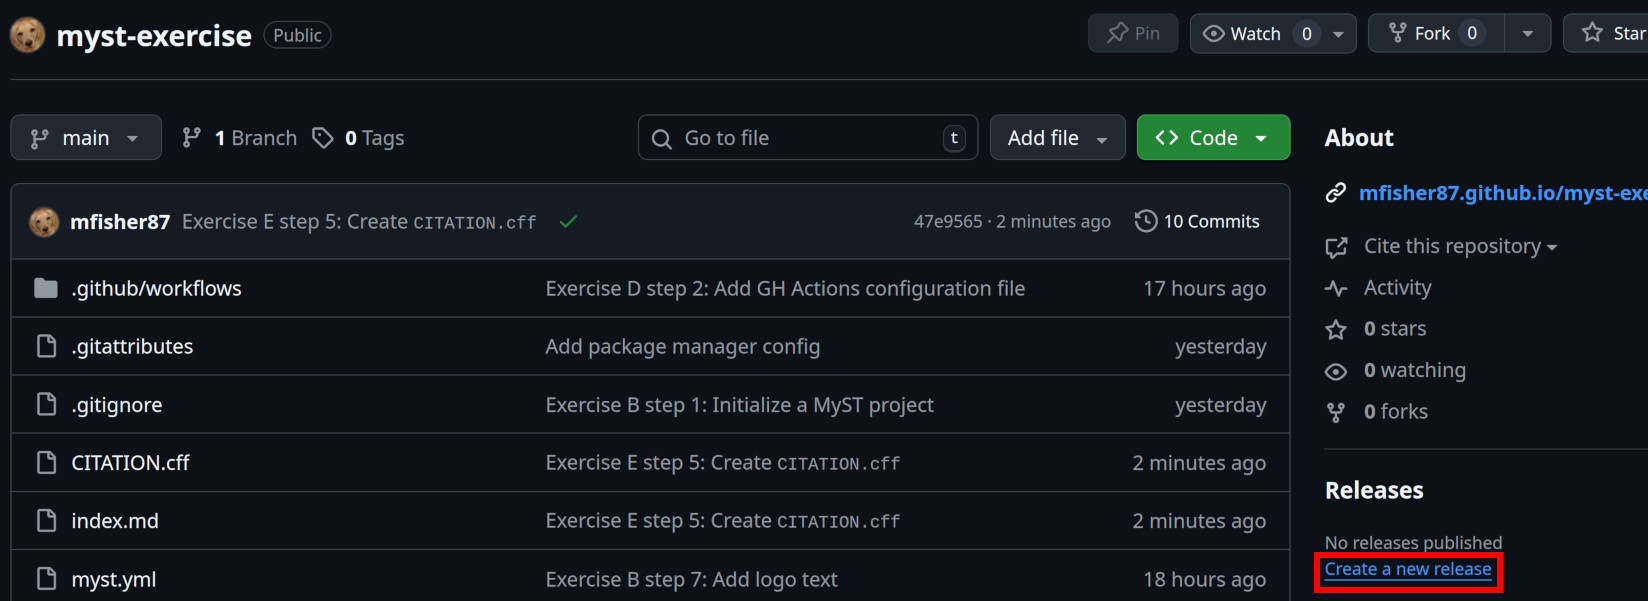This screenshot has height=601, width=1648.
Task: Expand the Add file dropdown
Action: click(1057, 138)
